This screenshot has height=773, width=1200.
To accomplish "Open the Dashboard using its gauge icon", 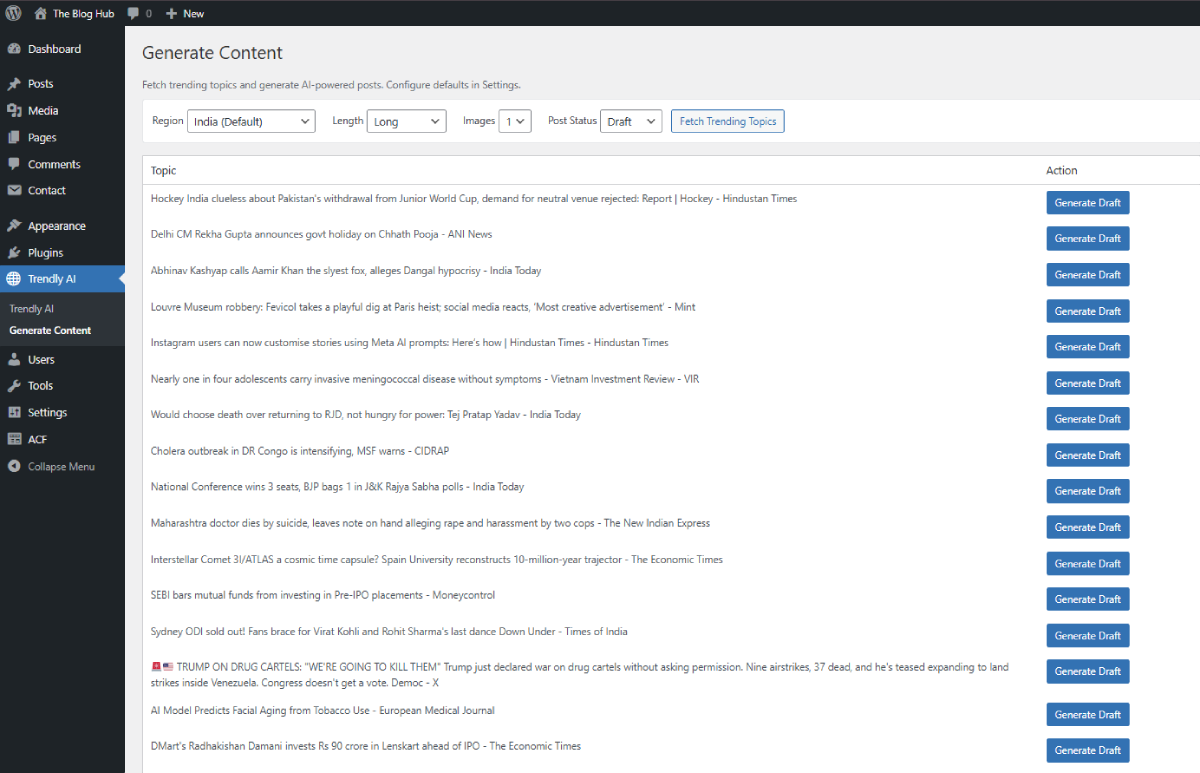I will point(16,48).
